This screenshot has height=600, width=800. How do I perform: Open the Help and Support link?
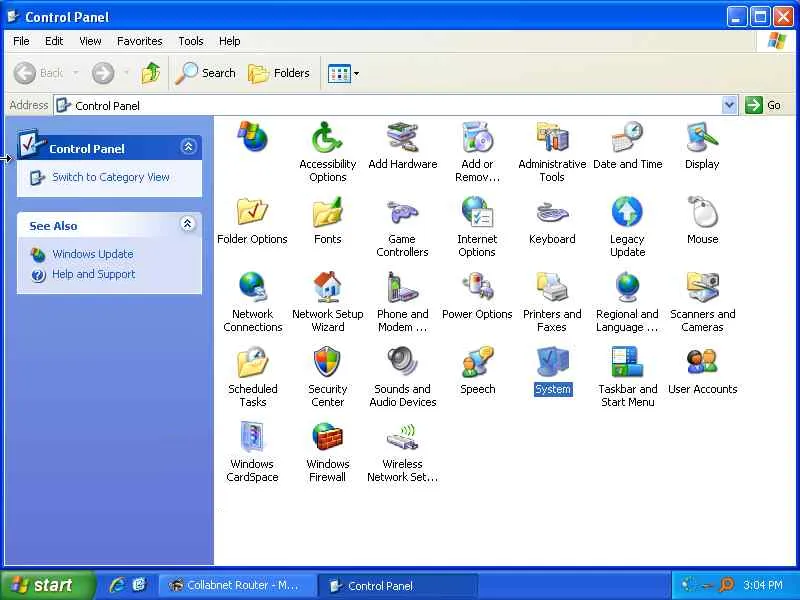(94, 274)
